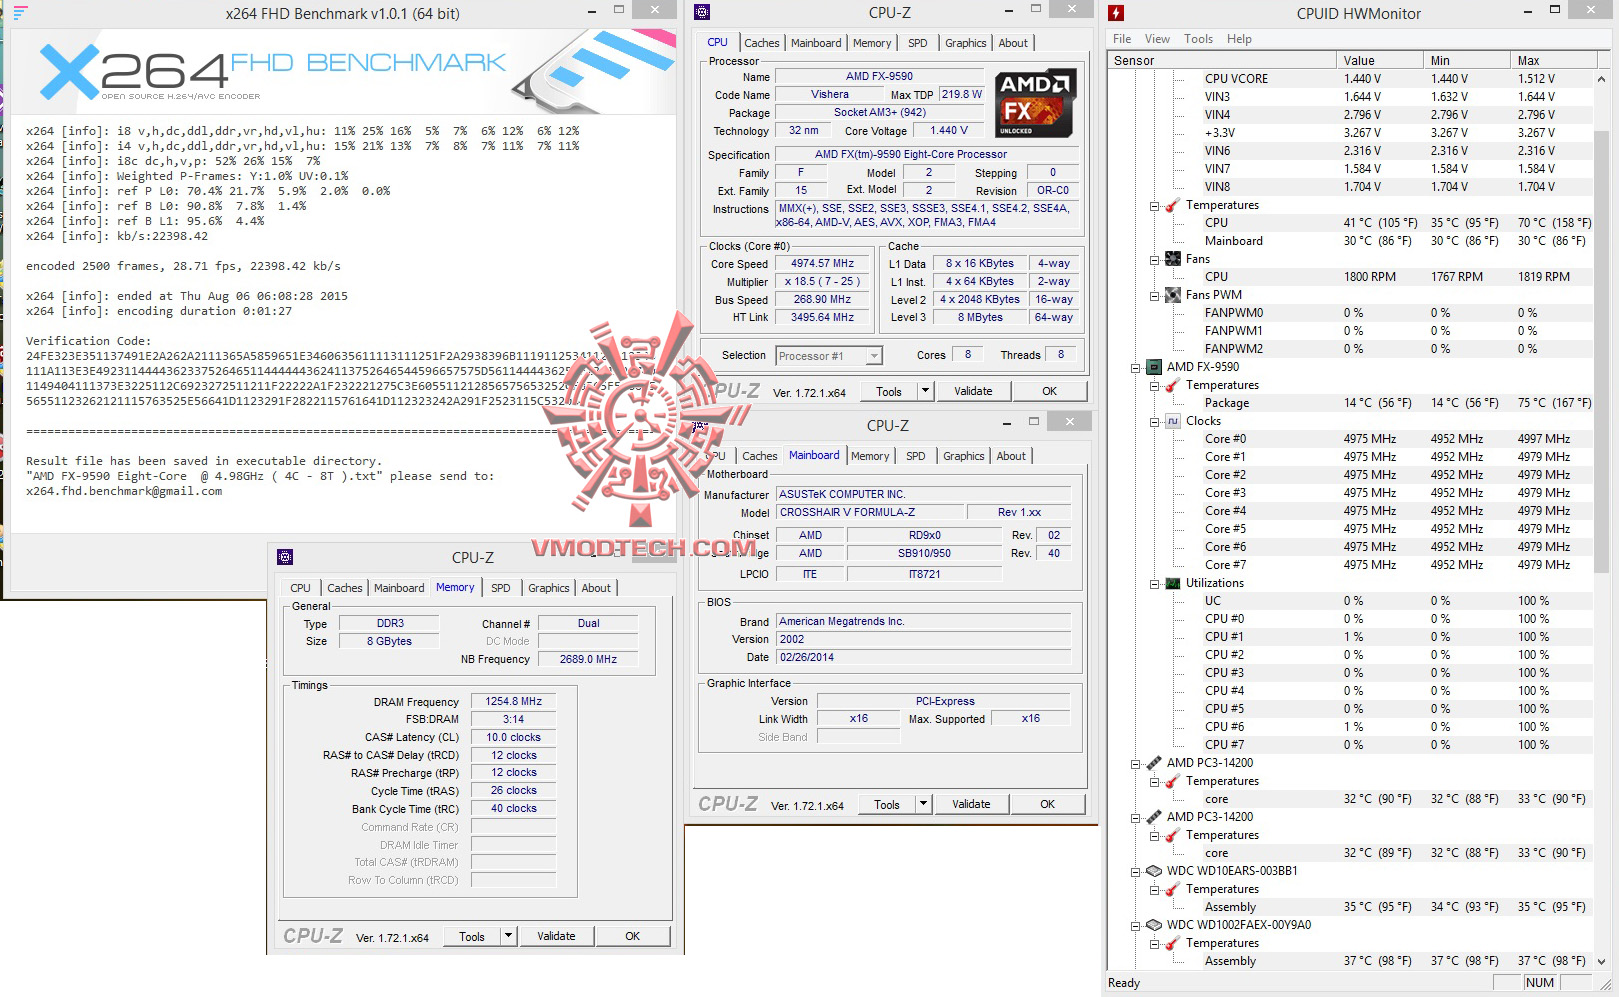Click the HWMonitor lightning icon in its title bar
1619x997 pixels.
coord(1116,13)
